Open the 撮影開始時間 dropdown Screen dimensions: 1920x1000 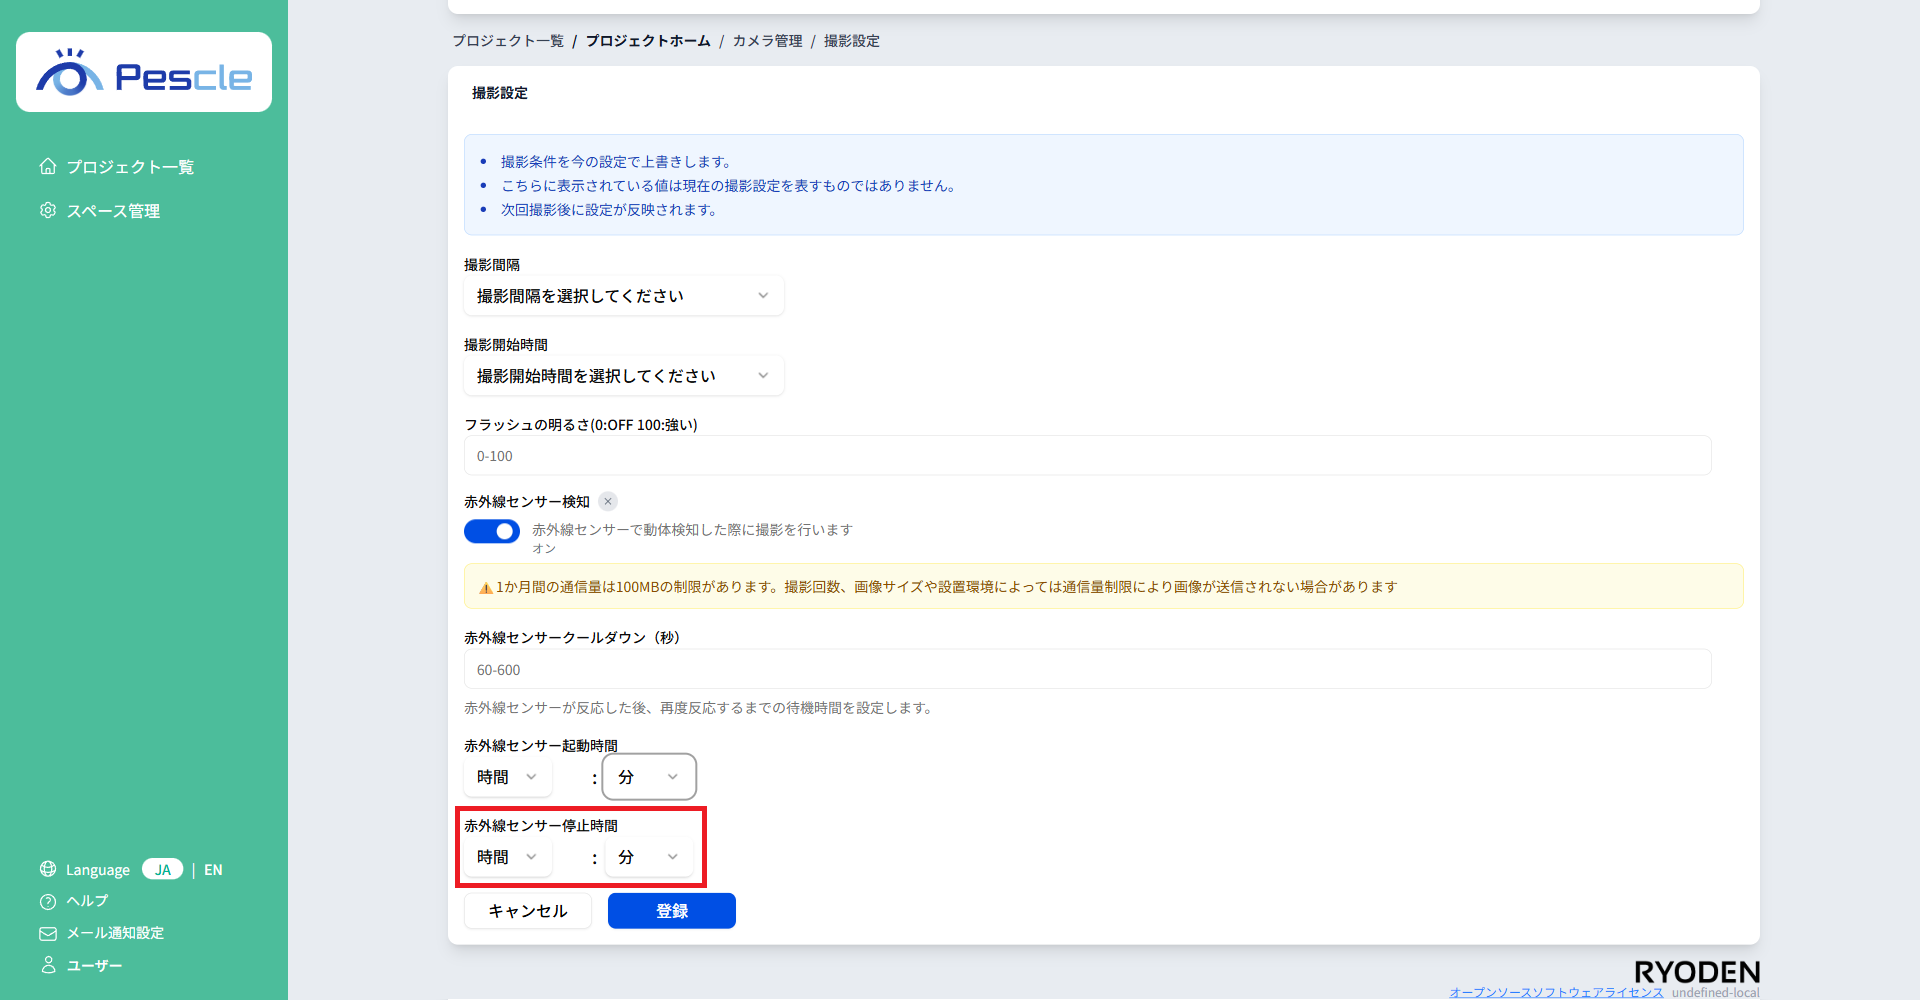click(623, 375)
